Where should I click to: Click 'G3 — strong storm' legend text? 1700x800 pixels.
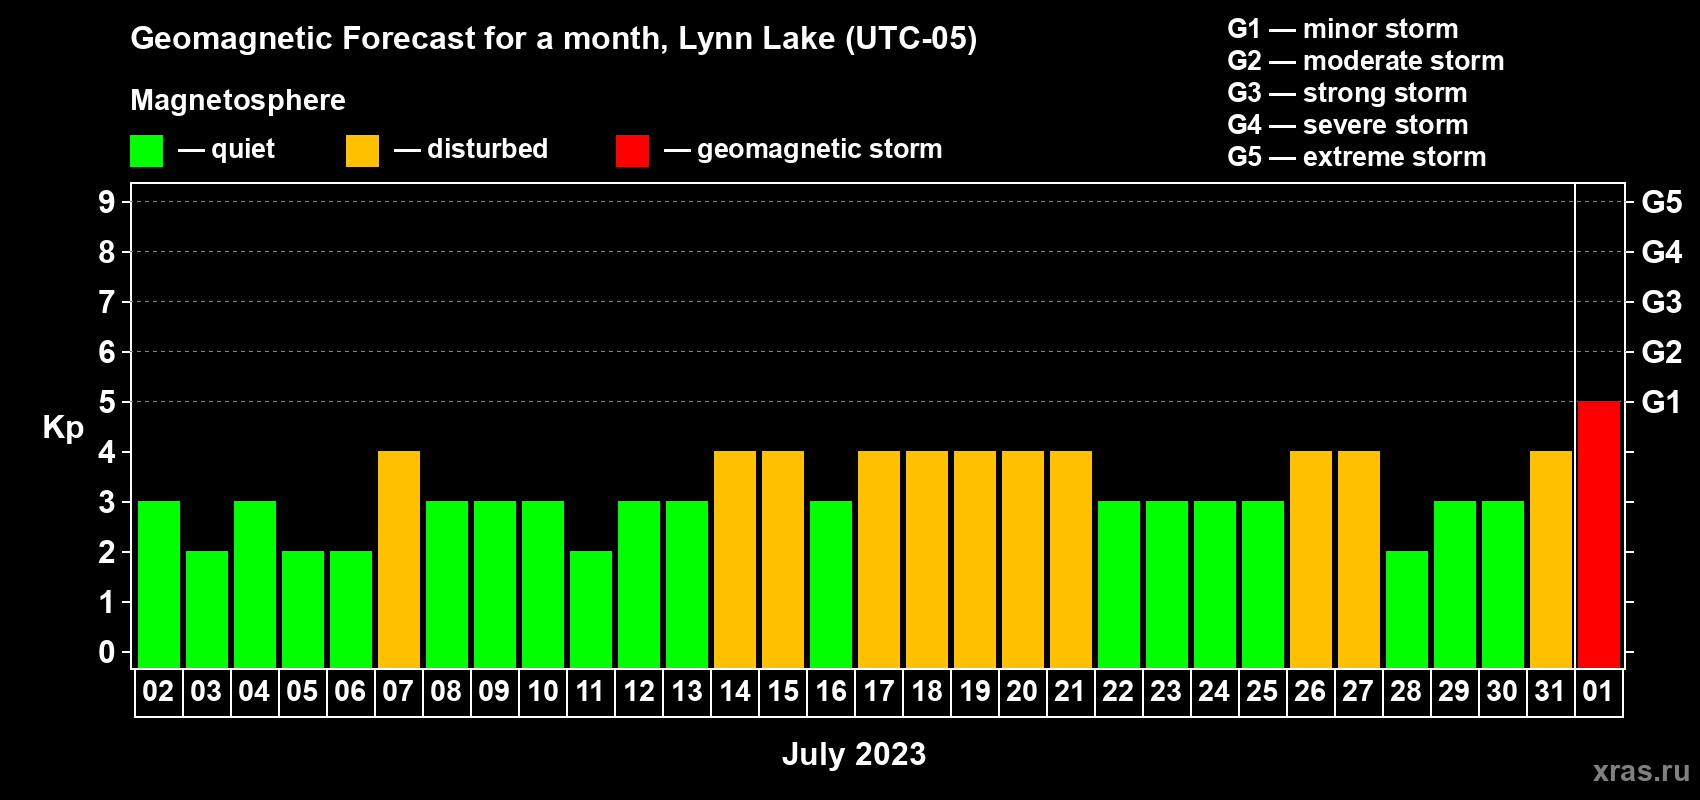(x=1347, y=93)
